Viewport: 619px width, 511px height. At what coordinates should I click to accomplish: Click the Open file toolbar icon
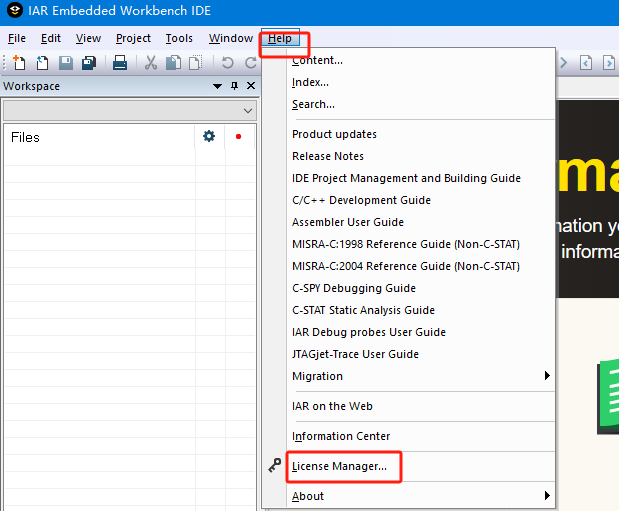[42, 63]
